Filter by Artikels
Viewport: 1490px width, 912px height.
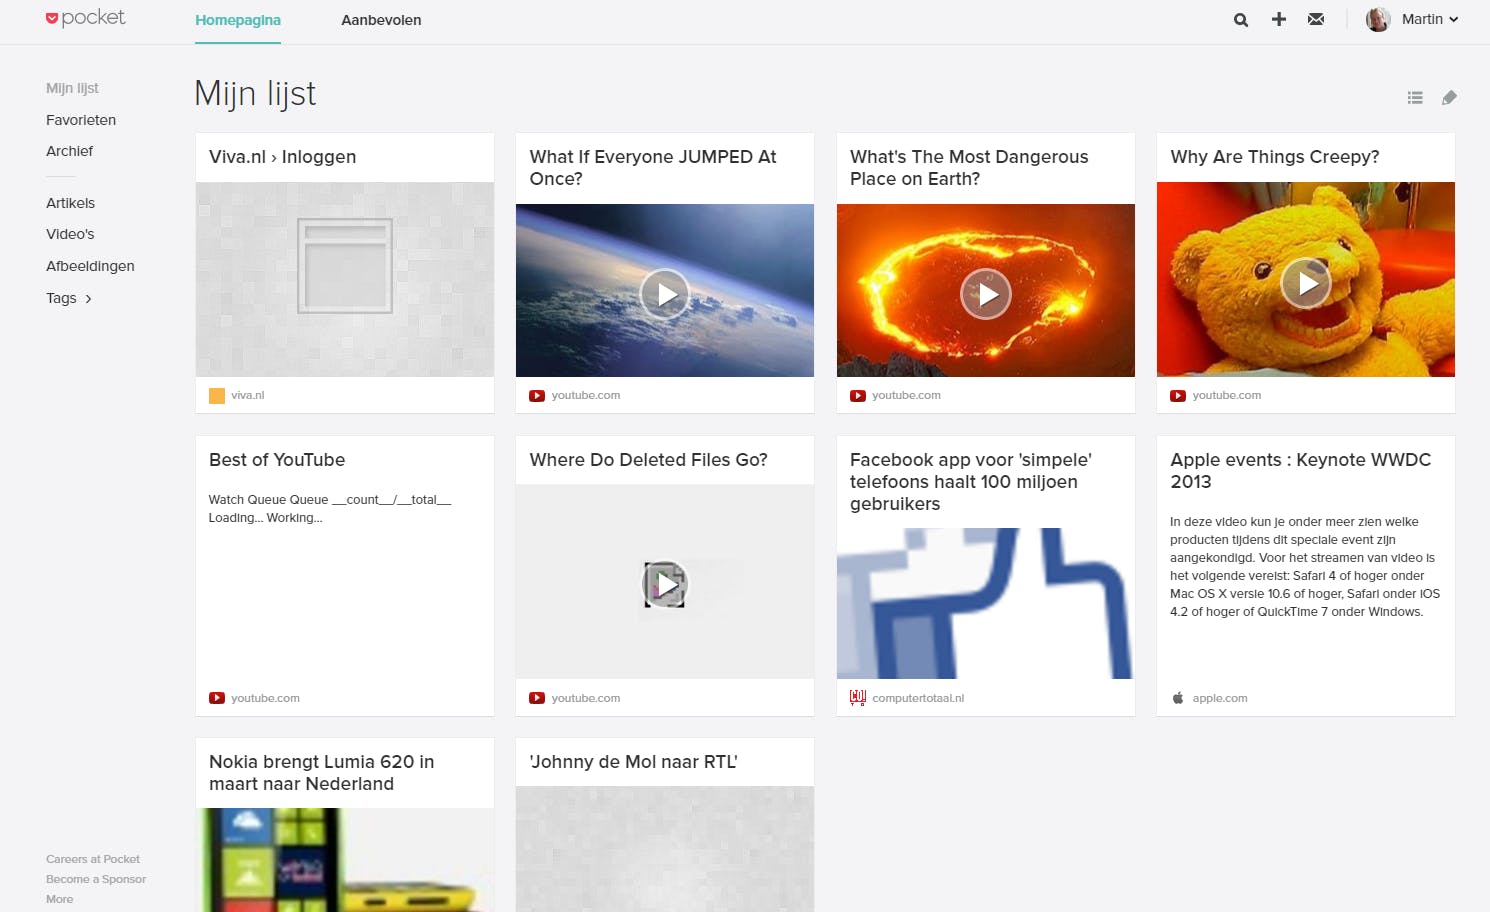point(70,203)
